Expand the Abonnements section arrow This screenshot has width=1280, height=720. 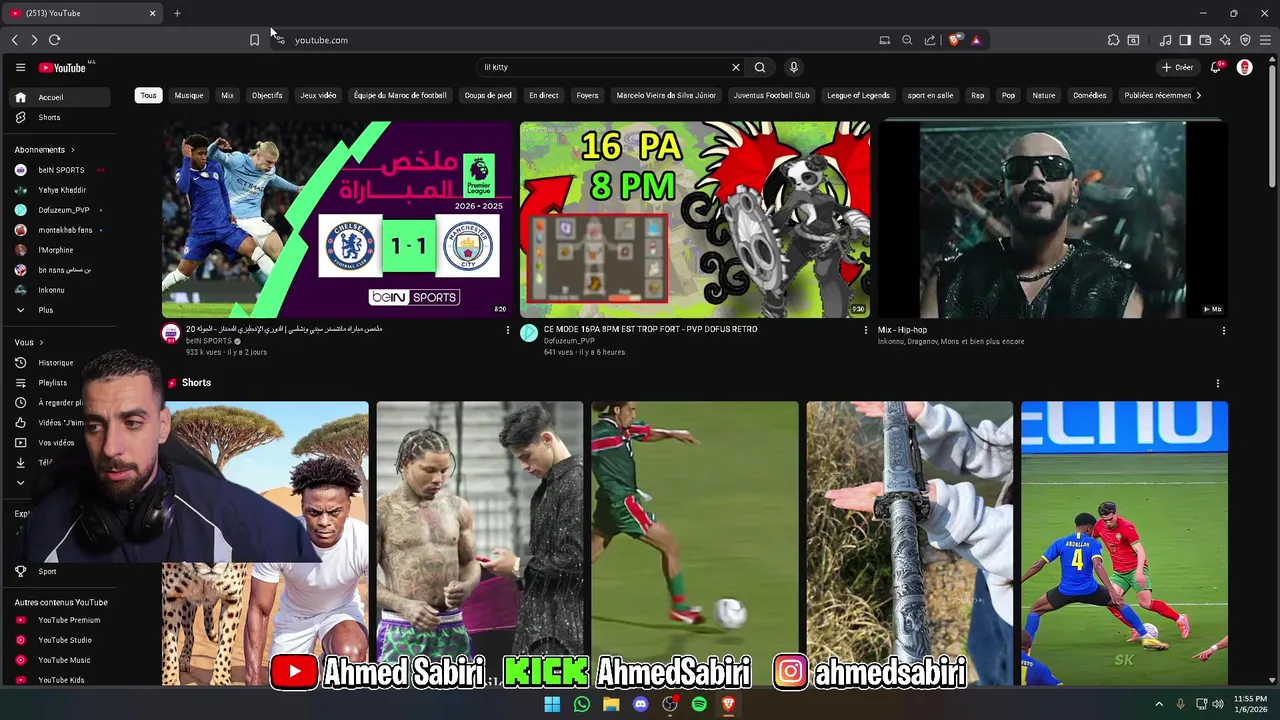pos(72,150)
